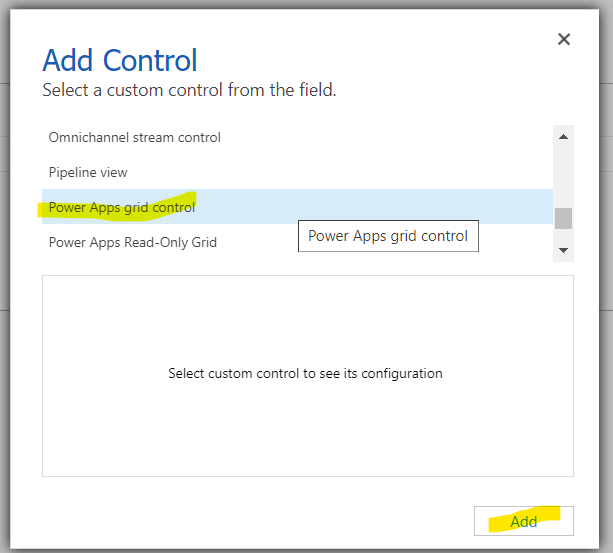The image size is (613, 553).
Task: Click the 'Select custom control to see its configuration' message
Action: pos(305,374)
